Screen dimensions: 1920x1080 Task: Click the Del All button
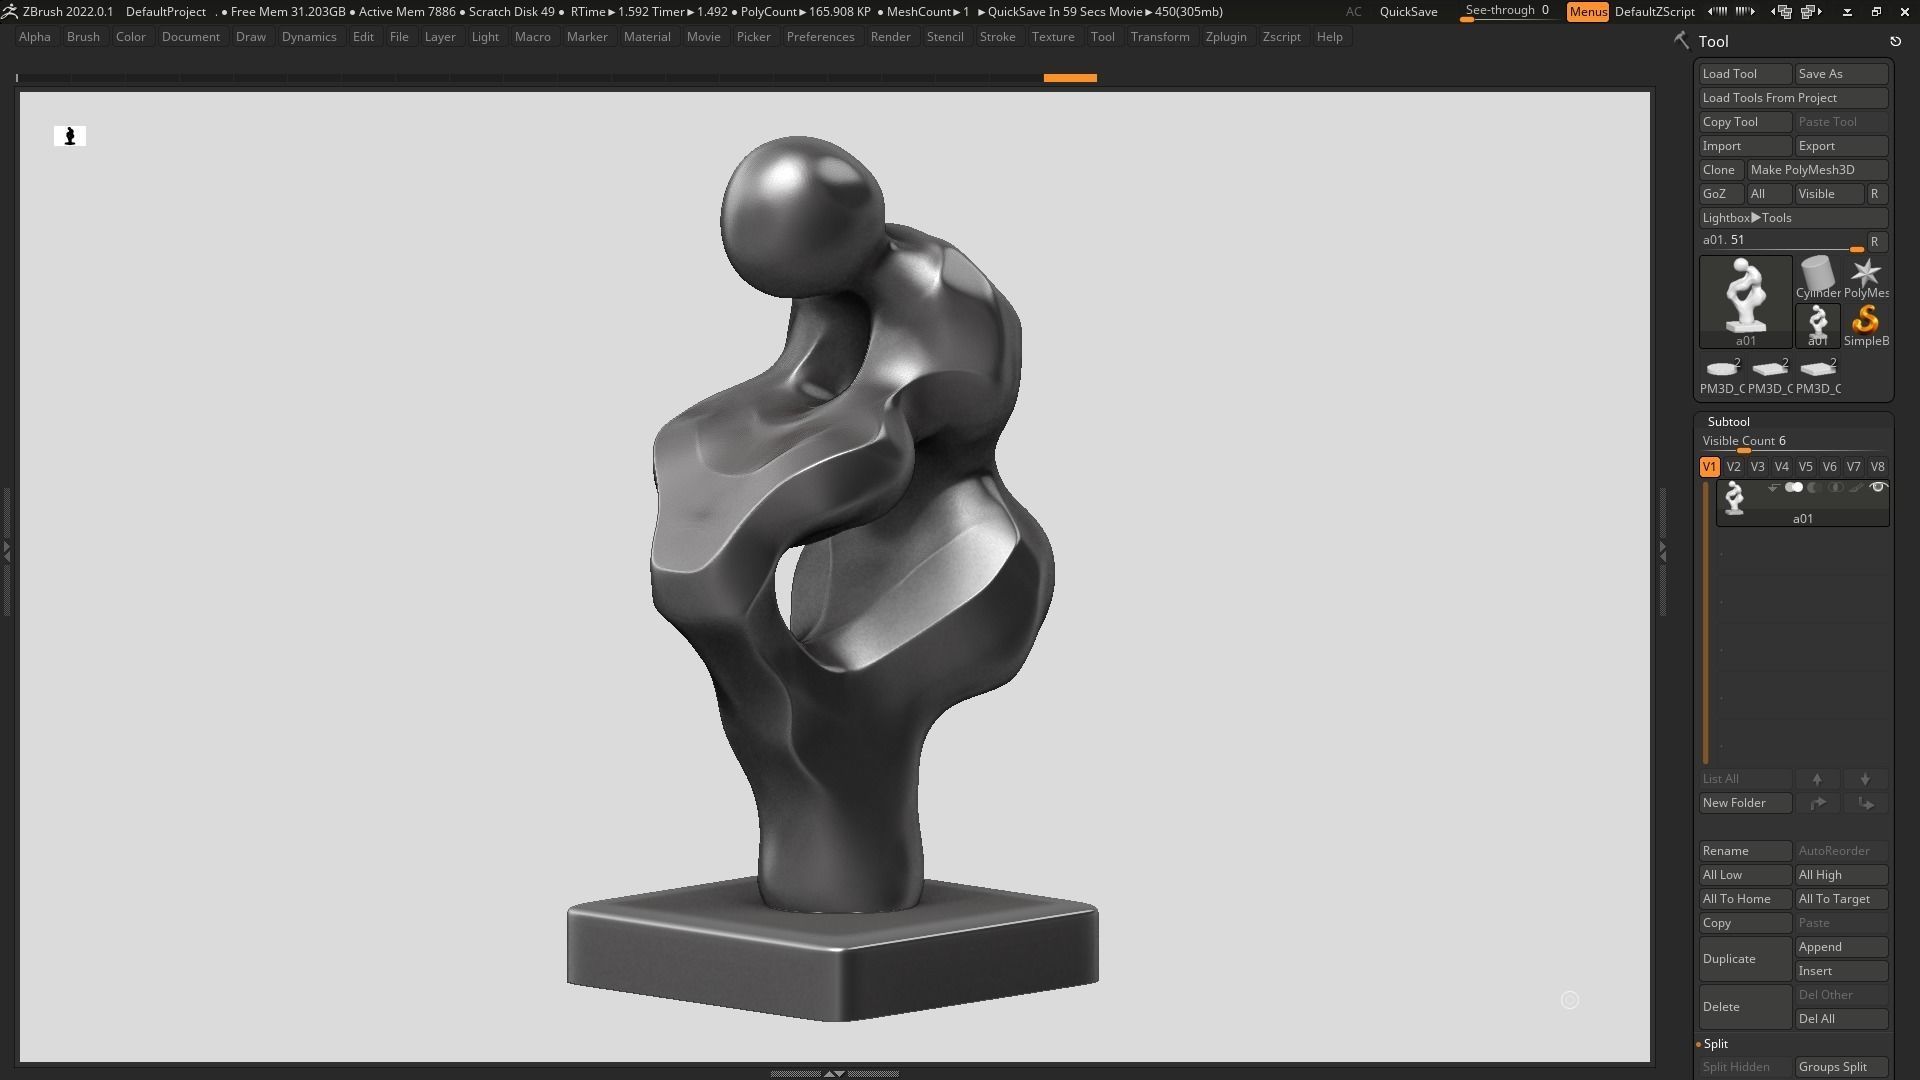tap(1841, 1019)
